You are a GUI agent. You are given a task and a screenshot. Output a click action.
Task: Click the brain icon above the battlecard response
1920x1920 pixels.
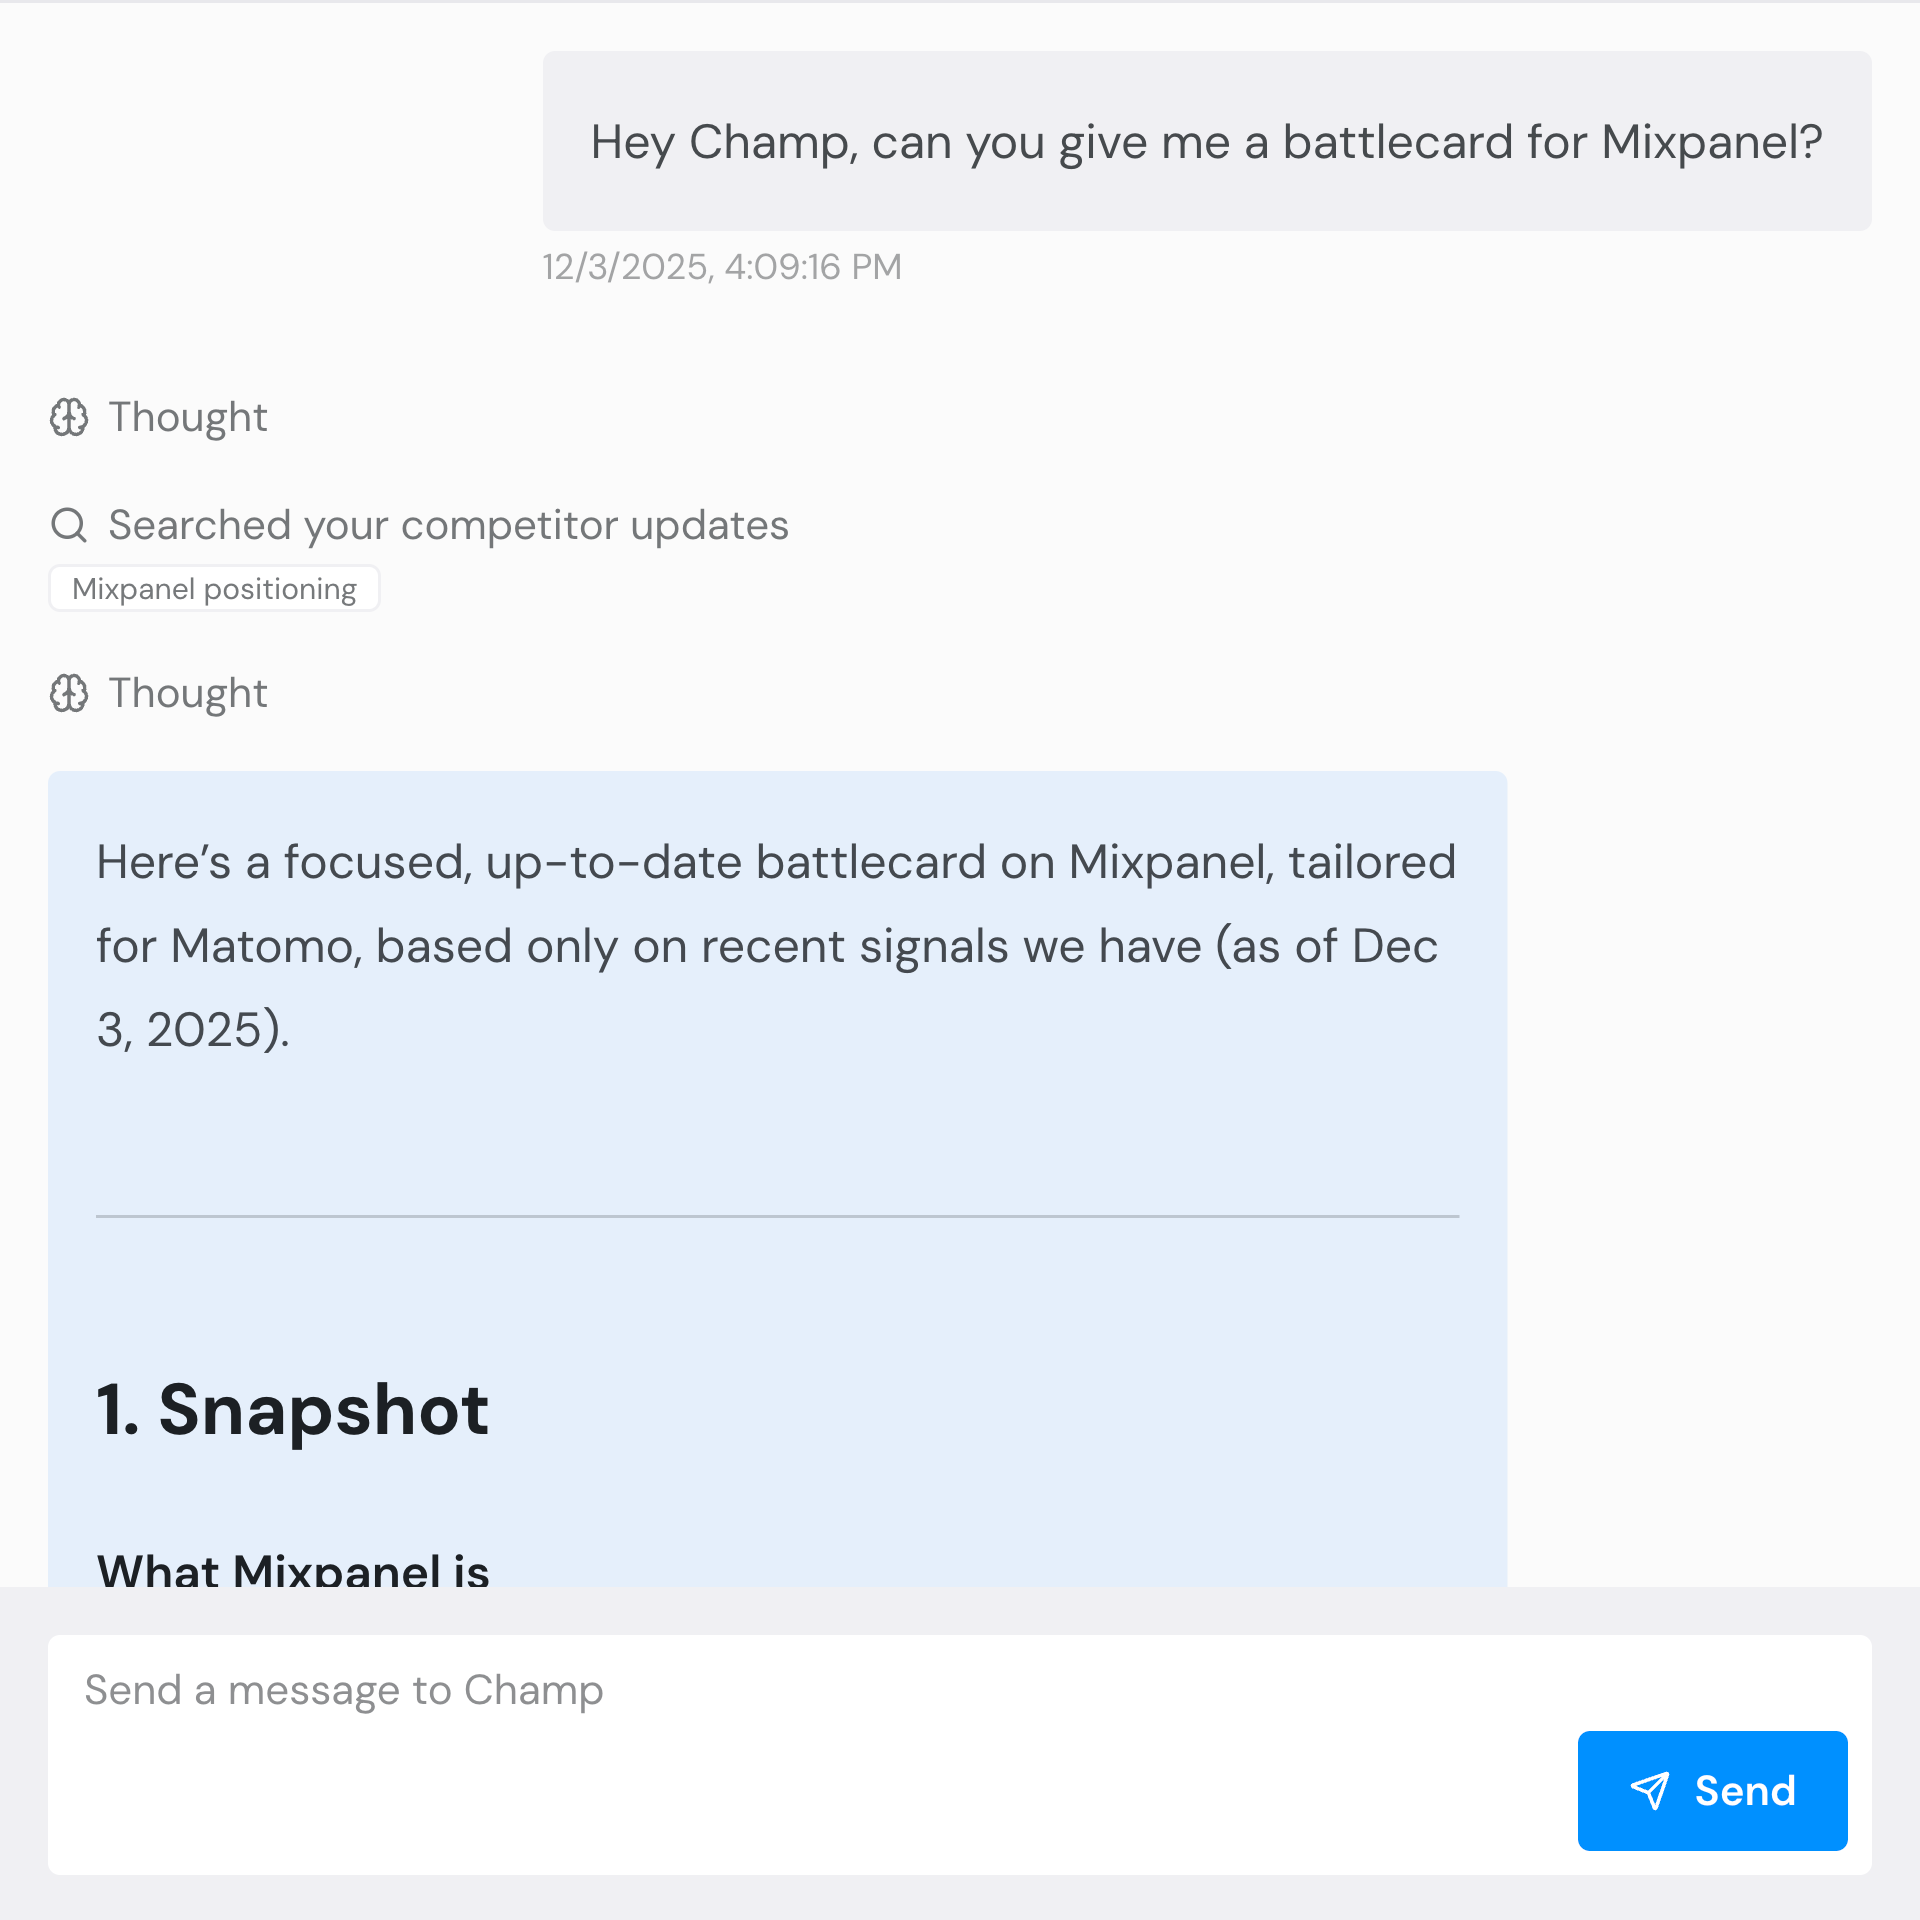(x=70, y=693)
